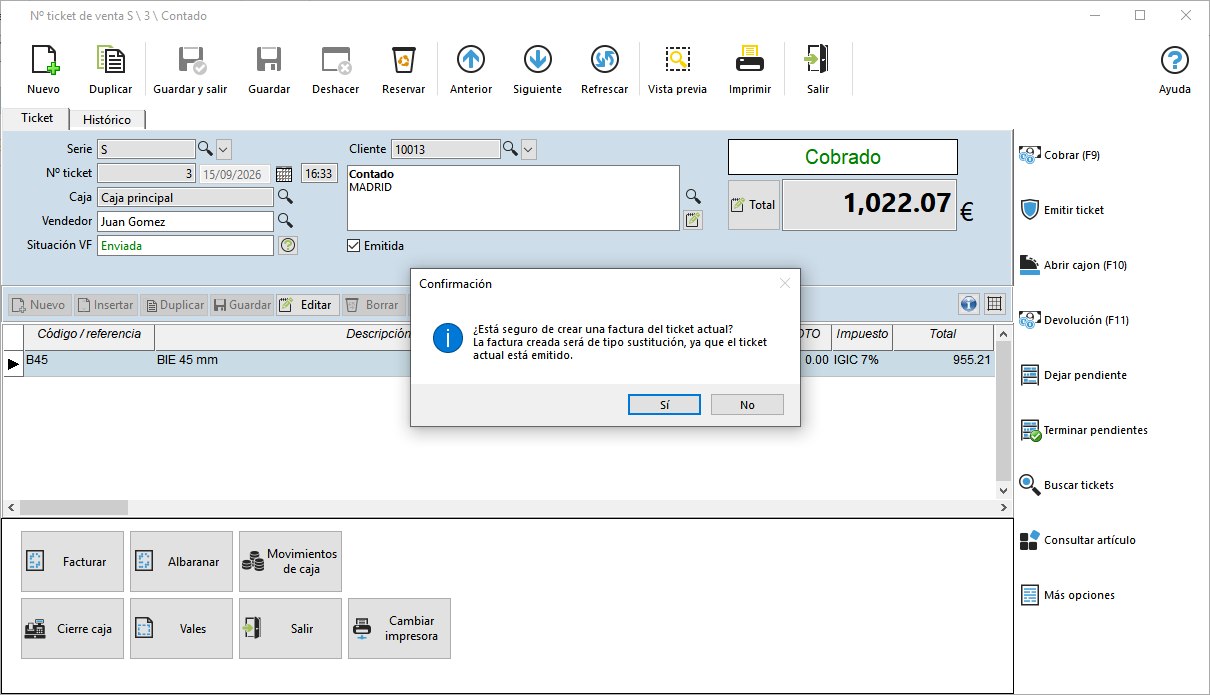
Task: Click the horizontal scrollbar thumb under the table
Action: pyautogui.click(x=74, y=507)
